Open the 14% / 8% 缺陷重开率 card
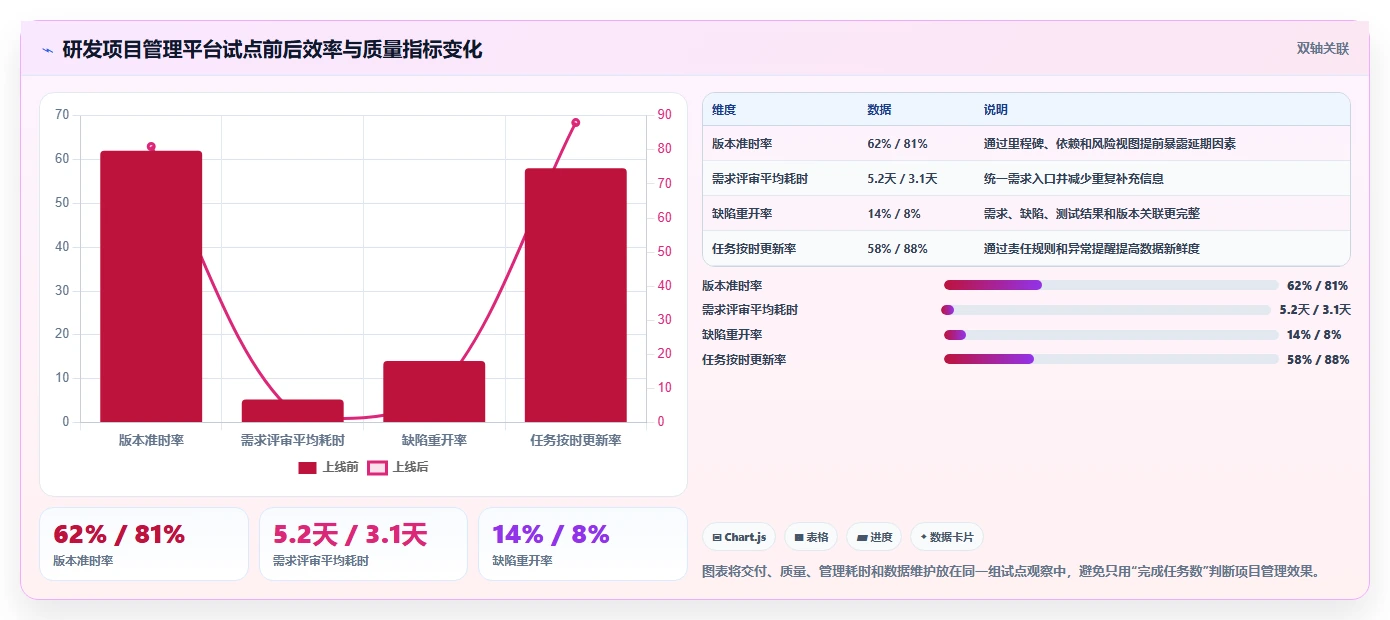The image size is (1390, 620). tap(583, 544)
